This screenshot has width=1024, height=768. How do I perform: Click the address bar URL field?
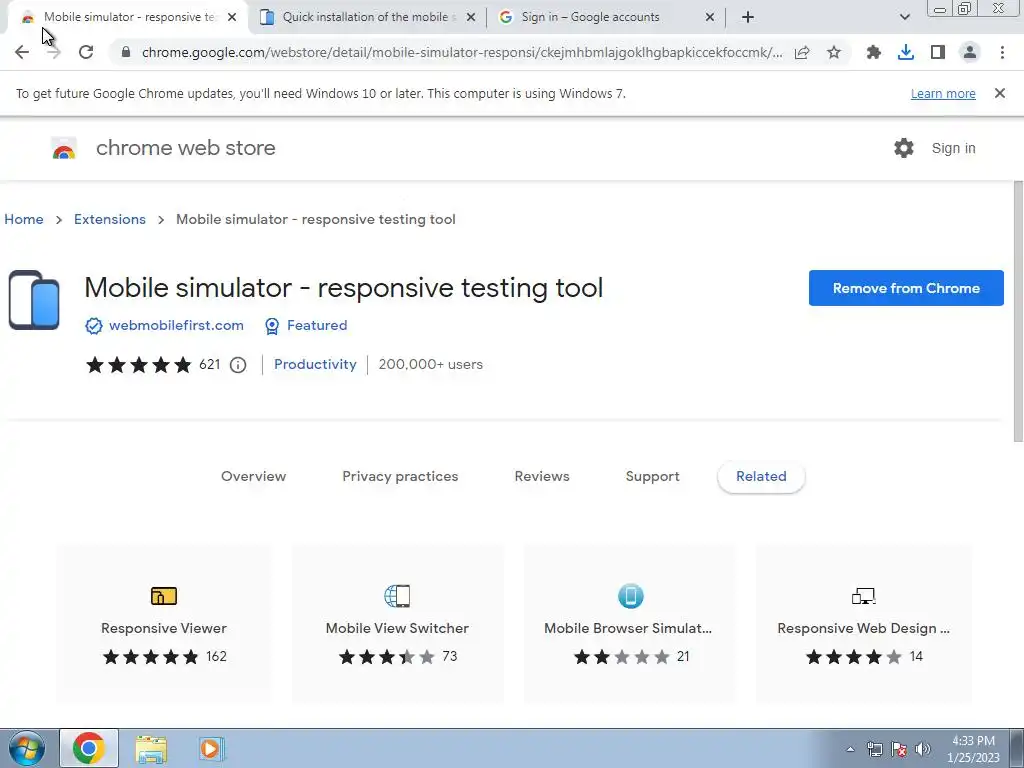coord(462,52)
